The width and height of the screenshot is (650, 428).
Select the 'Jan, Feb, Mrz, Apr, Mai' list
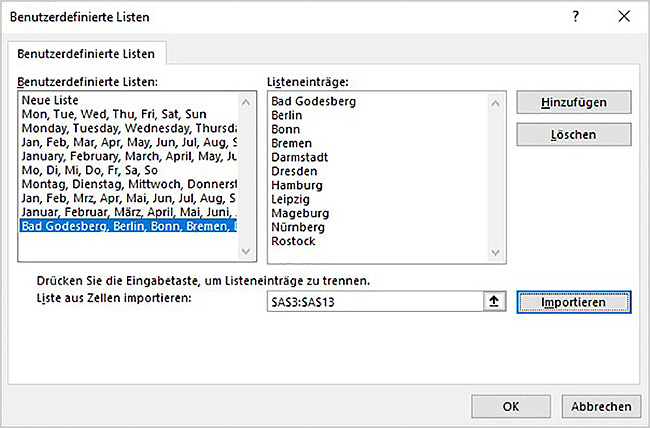129,198
